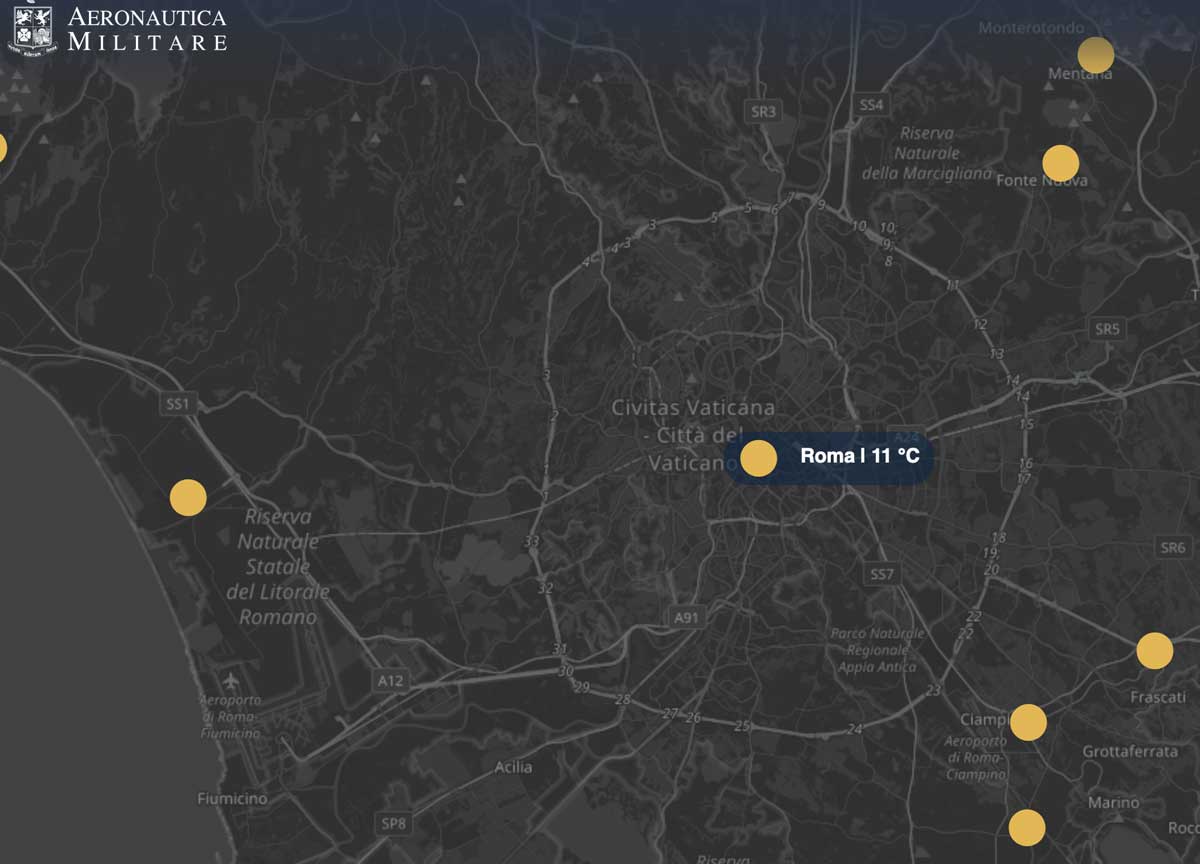Viewport: 1200px width, 864px height.
Task: Click the partial yellow marker at left edge
Action: [x=2, y=148]
